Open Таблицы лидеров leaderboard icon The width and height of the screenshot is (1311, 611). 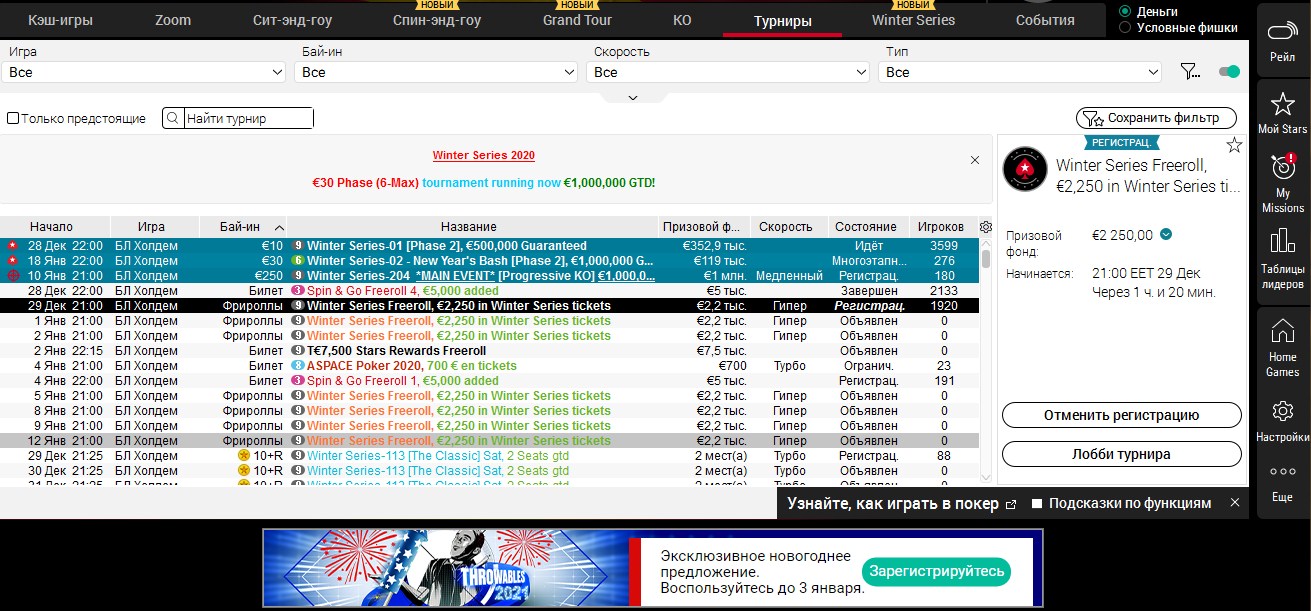(1282, 241)
